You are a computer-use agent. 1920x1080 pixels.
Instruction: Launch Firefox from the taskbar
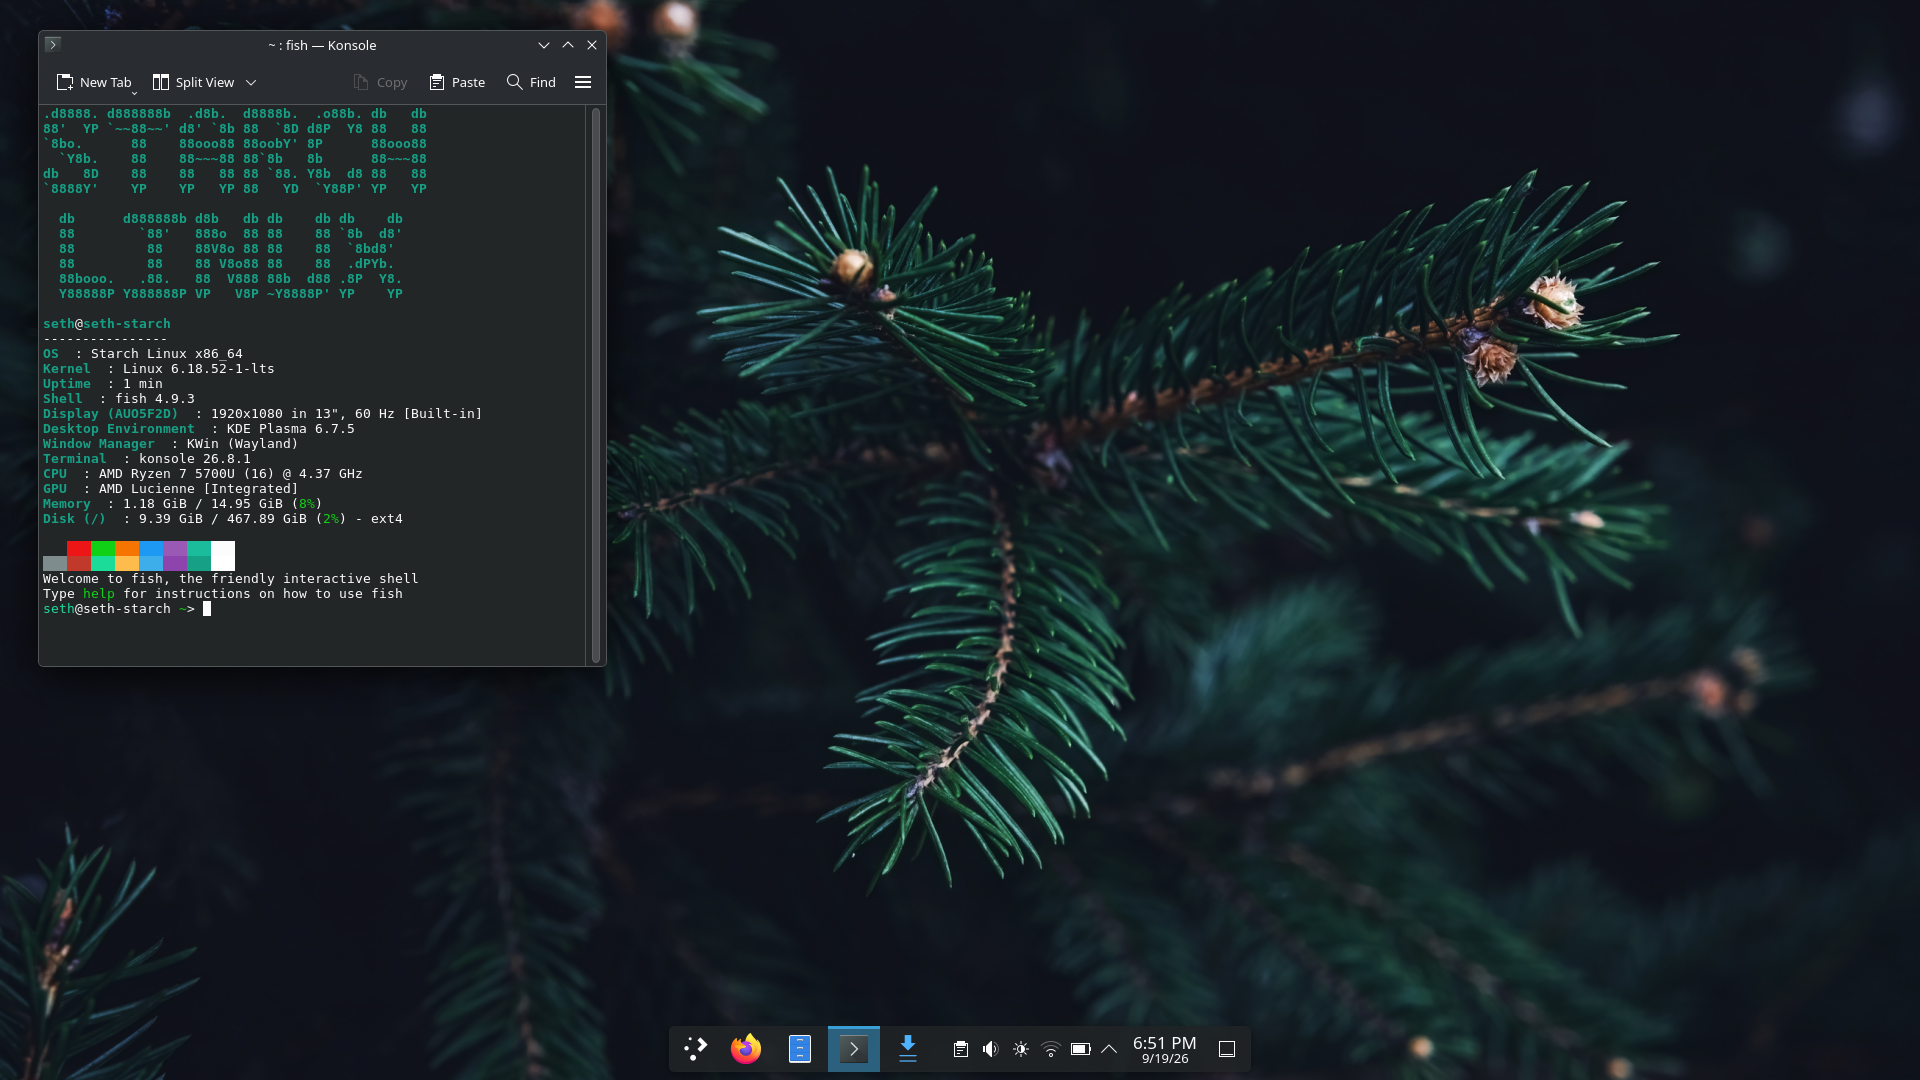click(x=746, y=1049)
